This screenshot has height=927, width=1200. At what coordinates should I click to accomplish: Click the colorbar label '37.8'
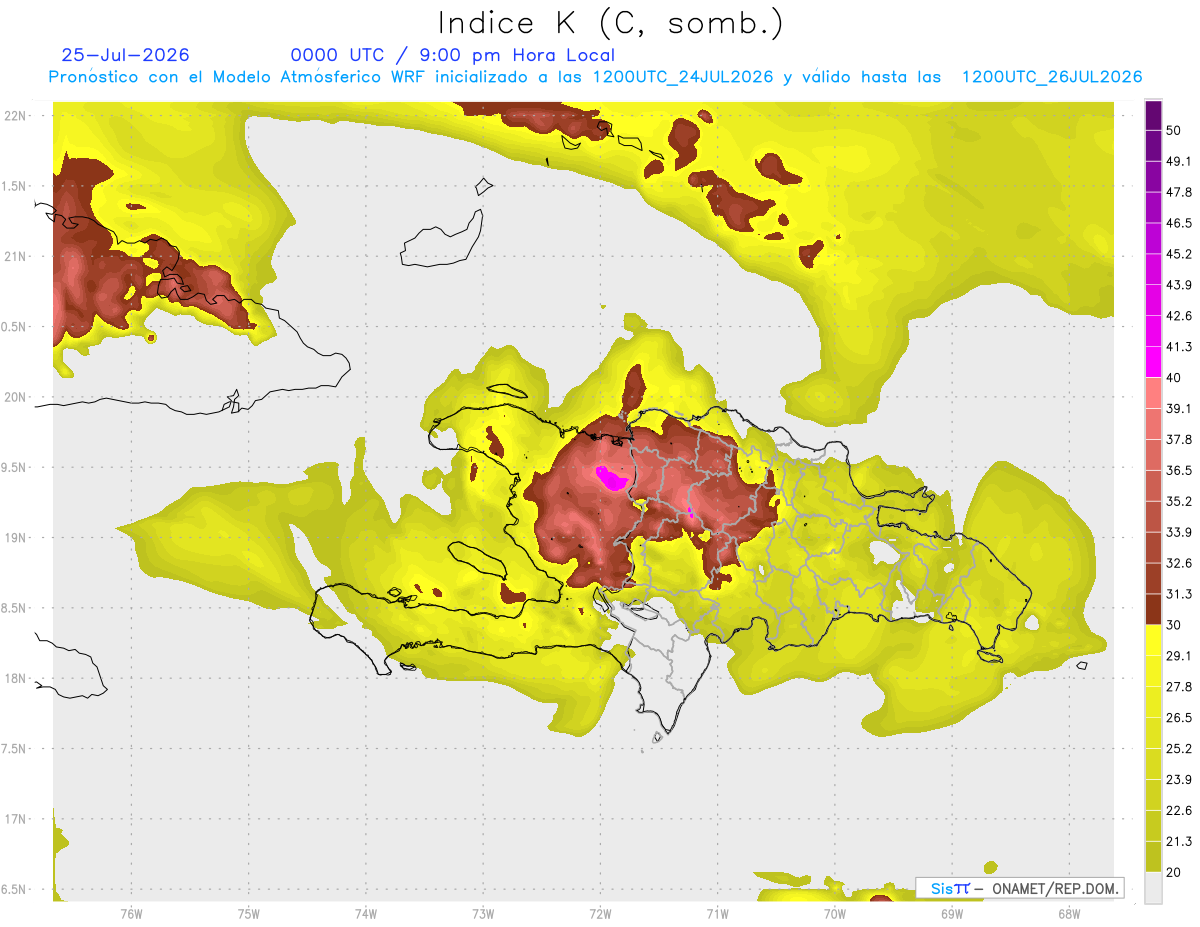pyautogui.click(x=1180, y=440)
